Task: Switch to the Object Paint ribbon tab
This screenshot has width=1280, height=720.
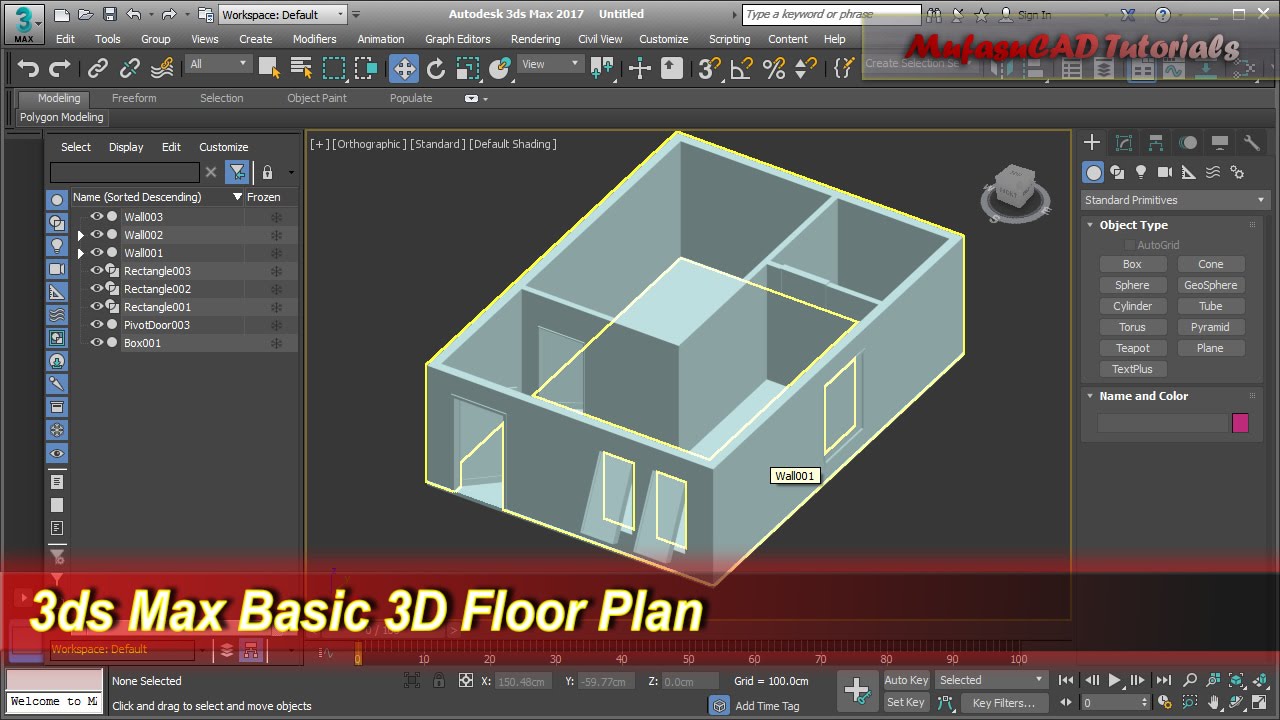Action: point(317,98)
